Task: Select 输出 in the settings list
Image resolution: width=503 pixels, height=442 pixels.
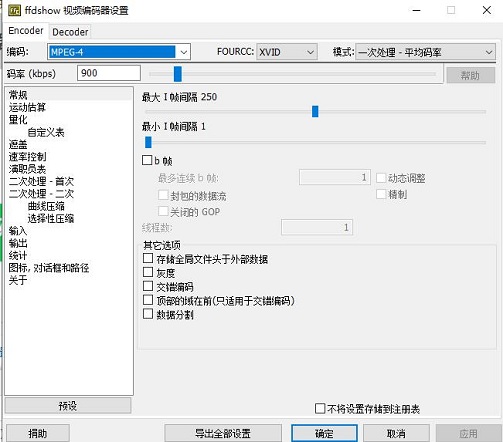Action: point(18,243)
